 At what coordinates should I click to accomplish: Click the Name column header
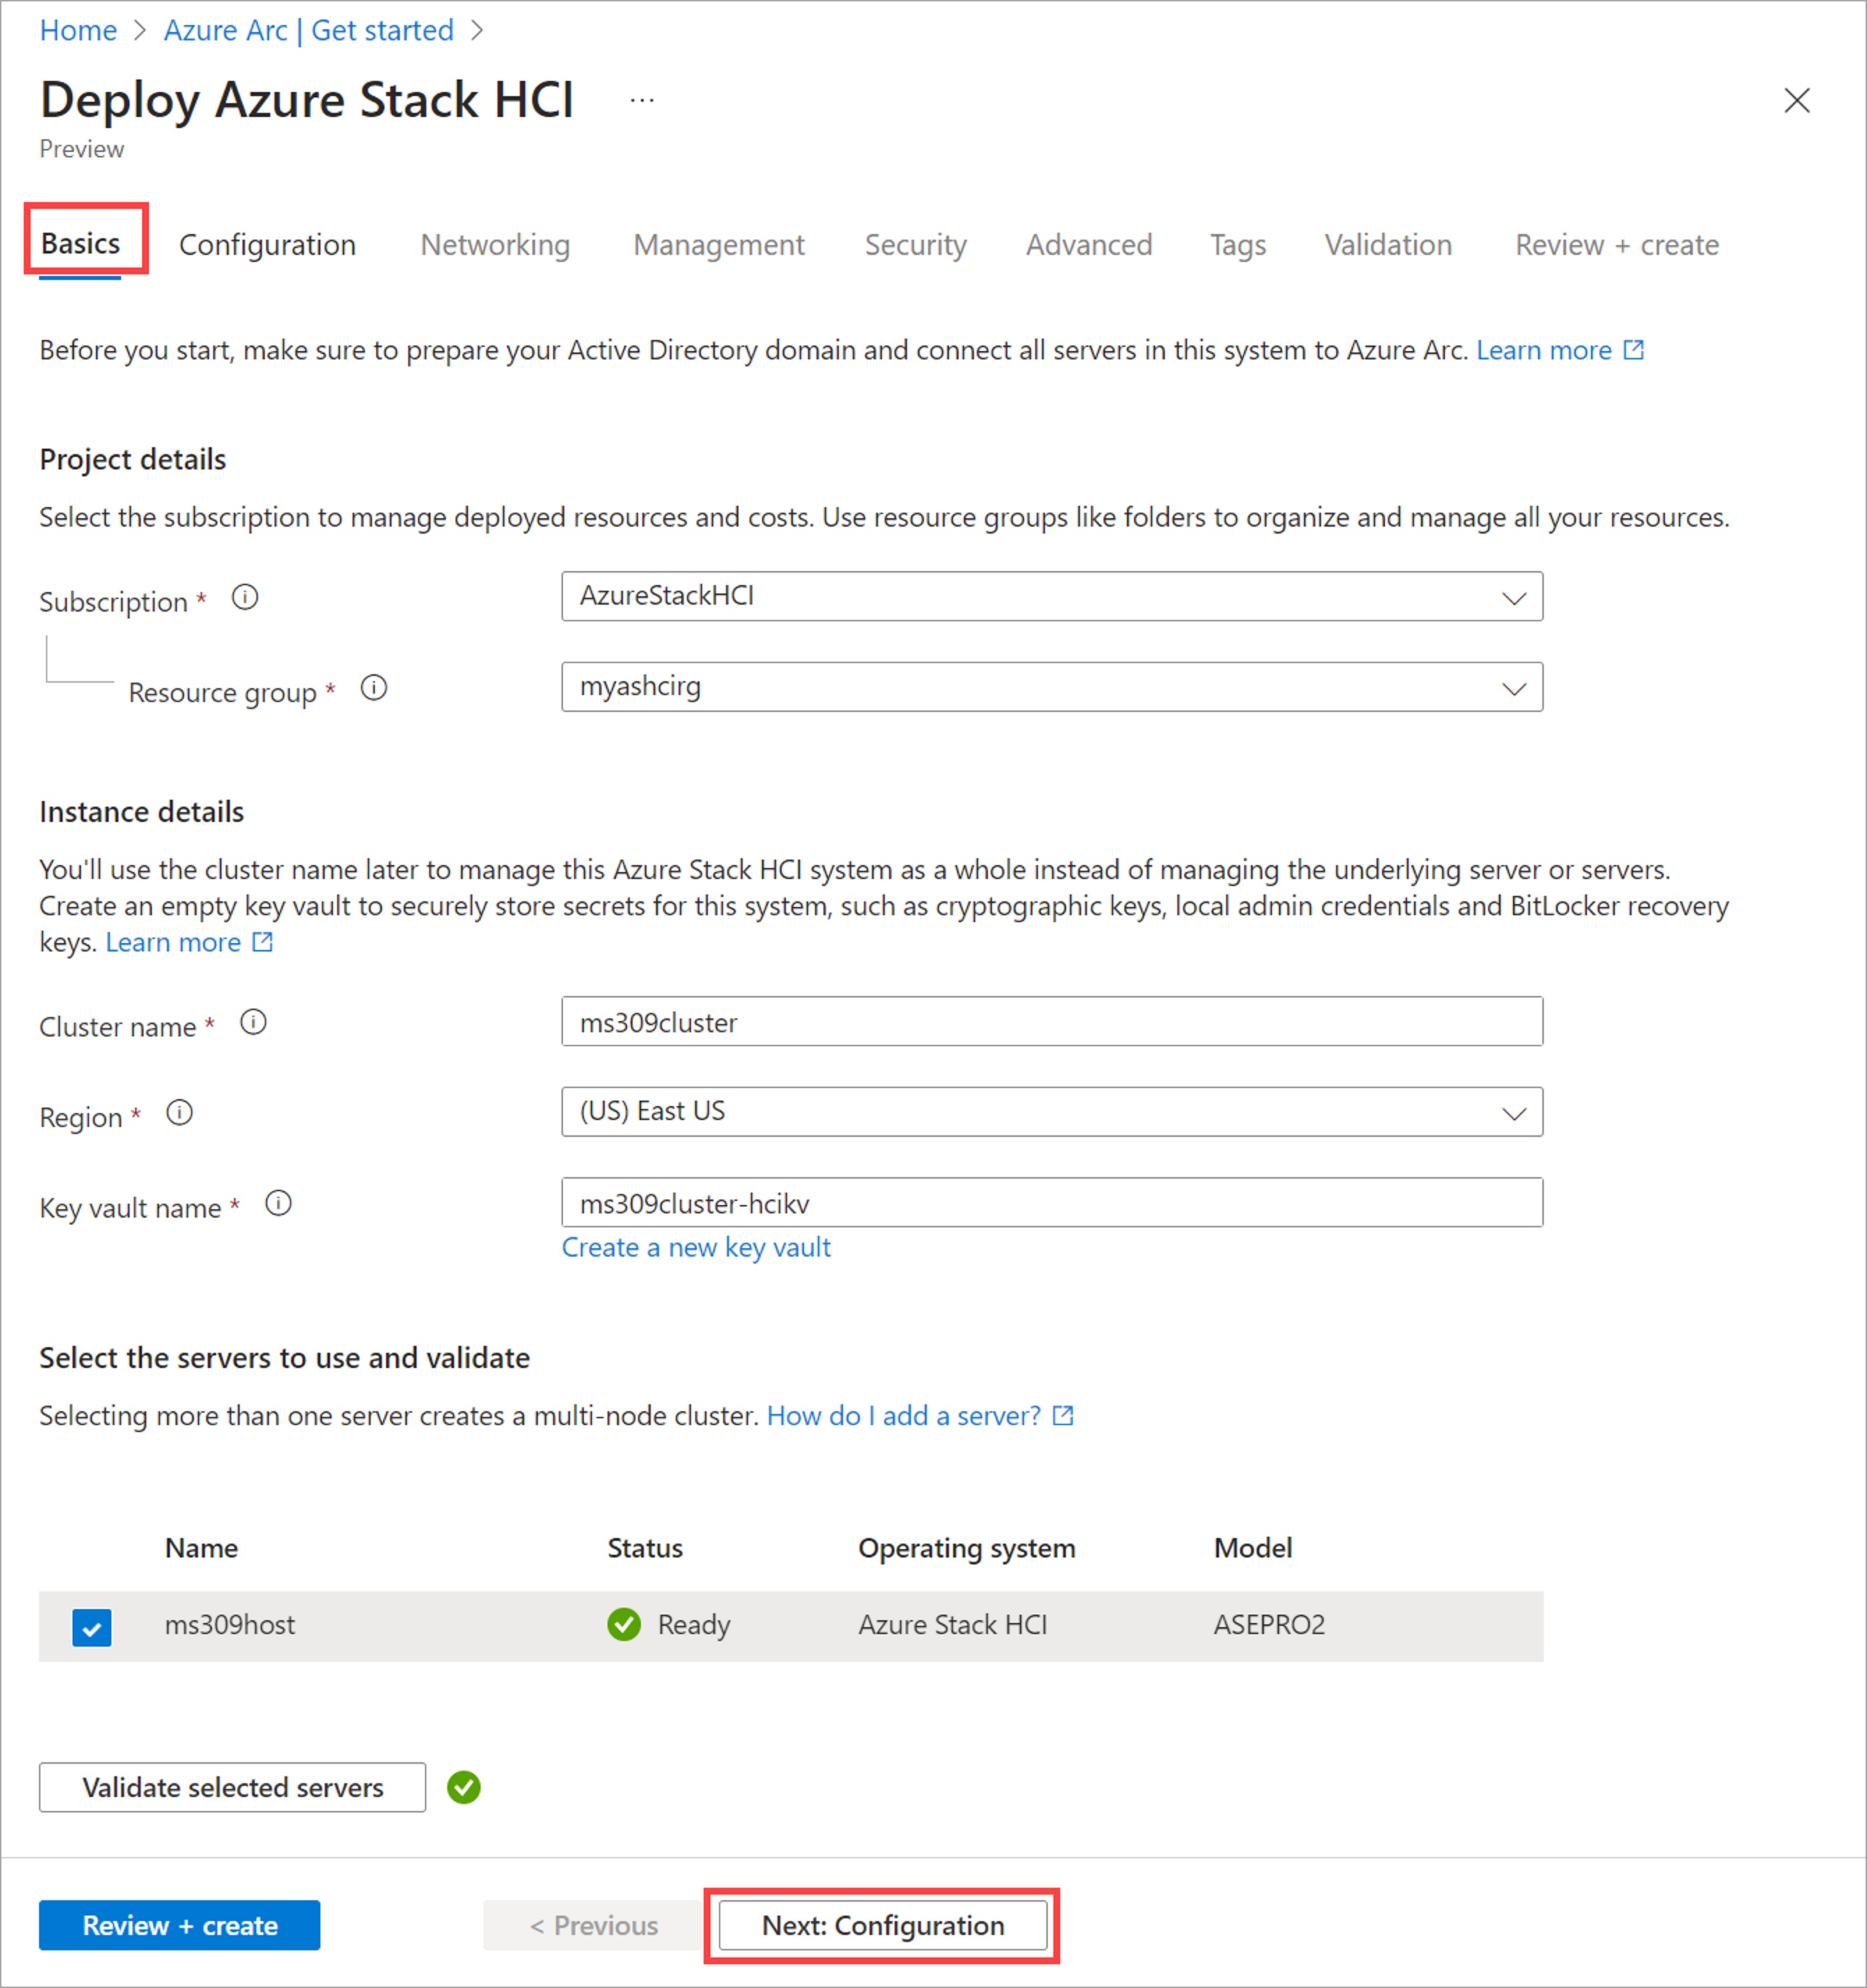[x=201, y=1548]
